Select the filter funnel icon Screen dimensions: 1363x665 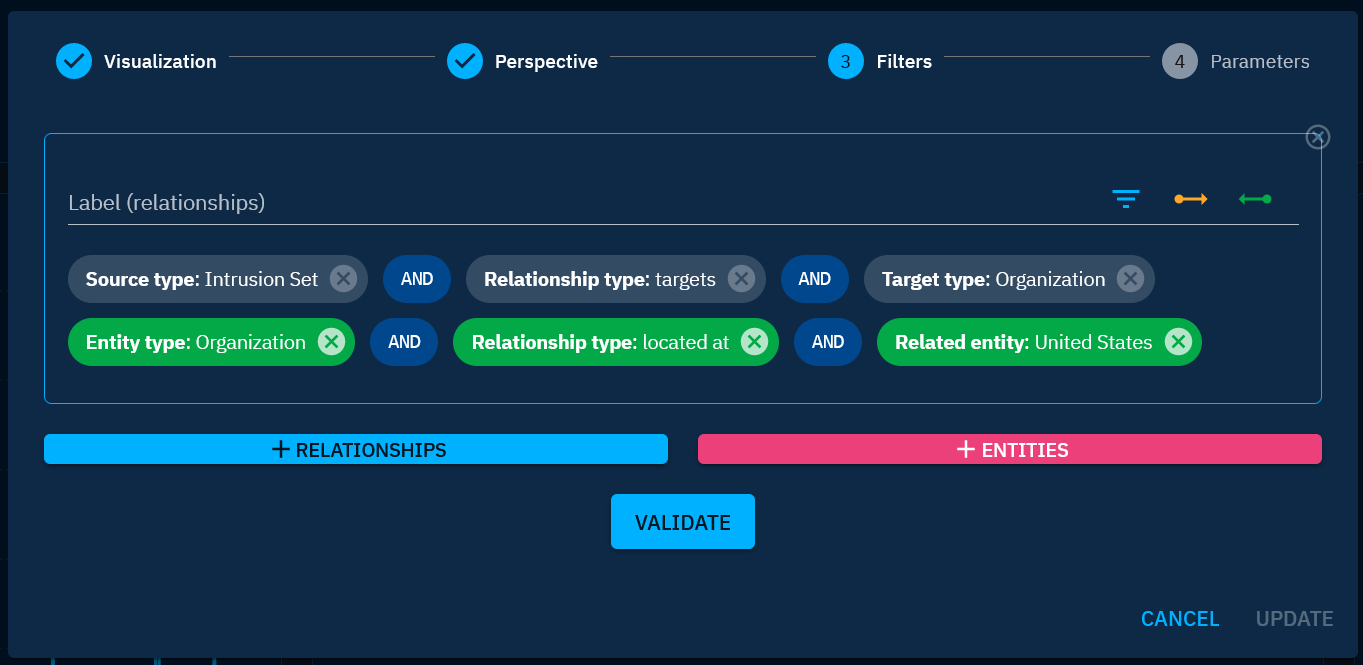(x=1126, y=199)
